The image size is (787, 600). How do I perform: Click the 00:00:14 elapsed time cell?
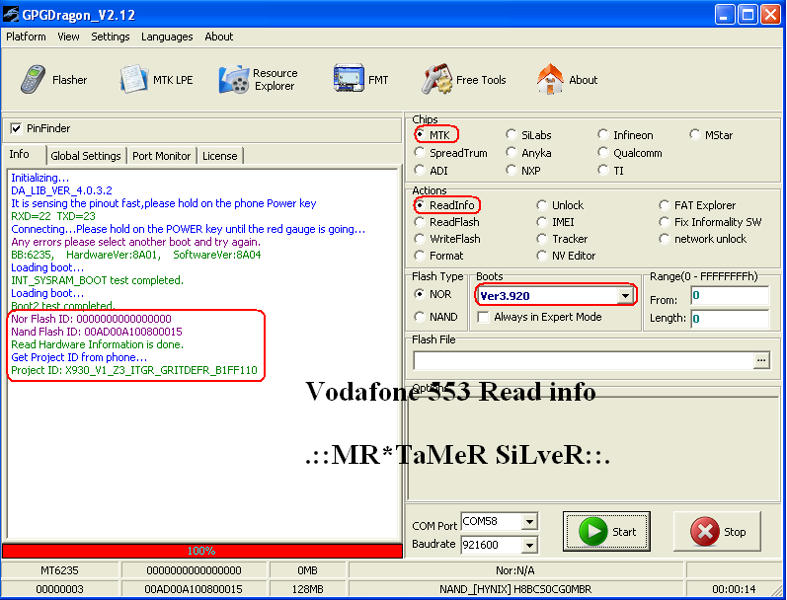coord(733,589)
